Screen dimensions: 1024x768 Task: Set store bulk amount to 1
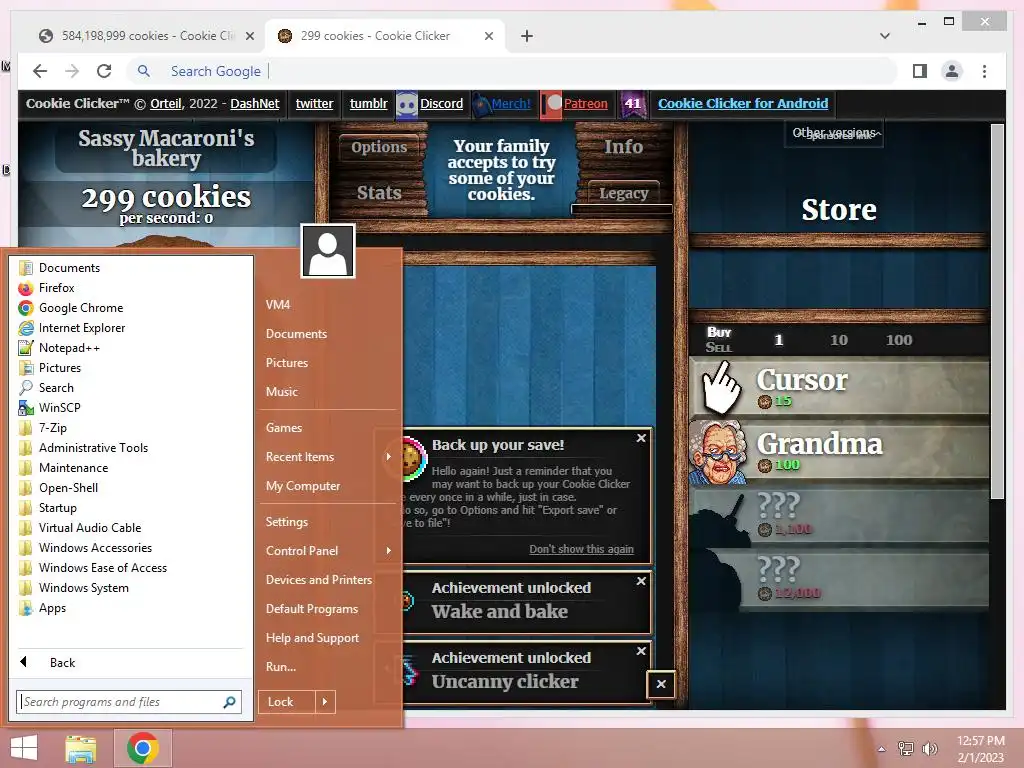pyautogui.click(x=778, y=340)
